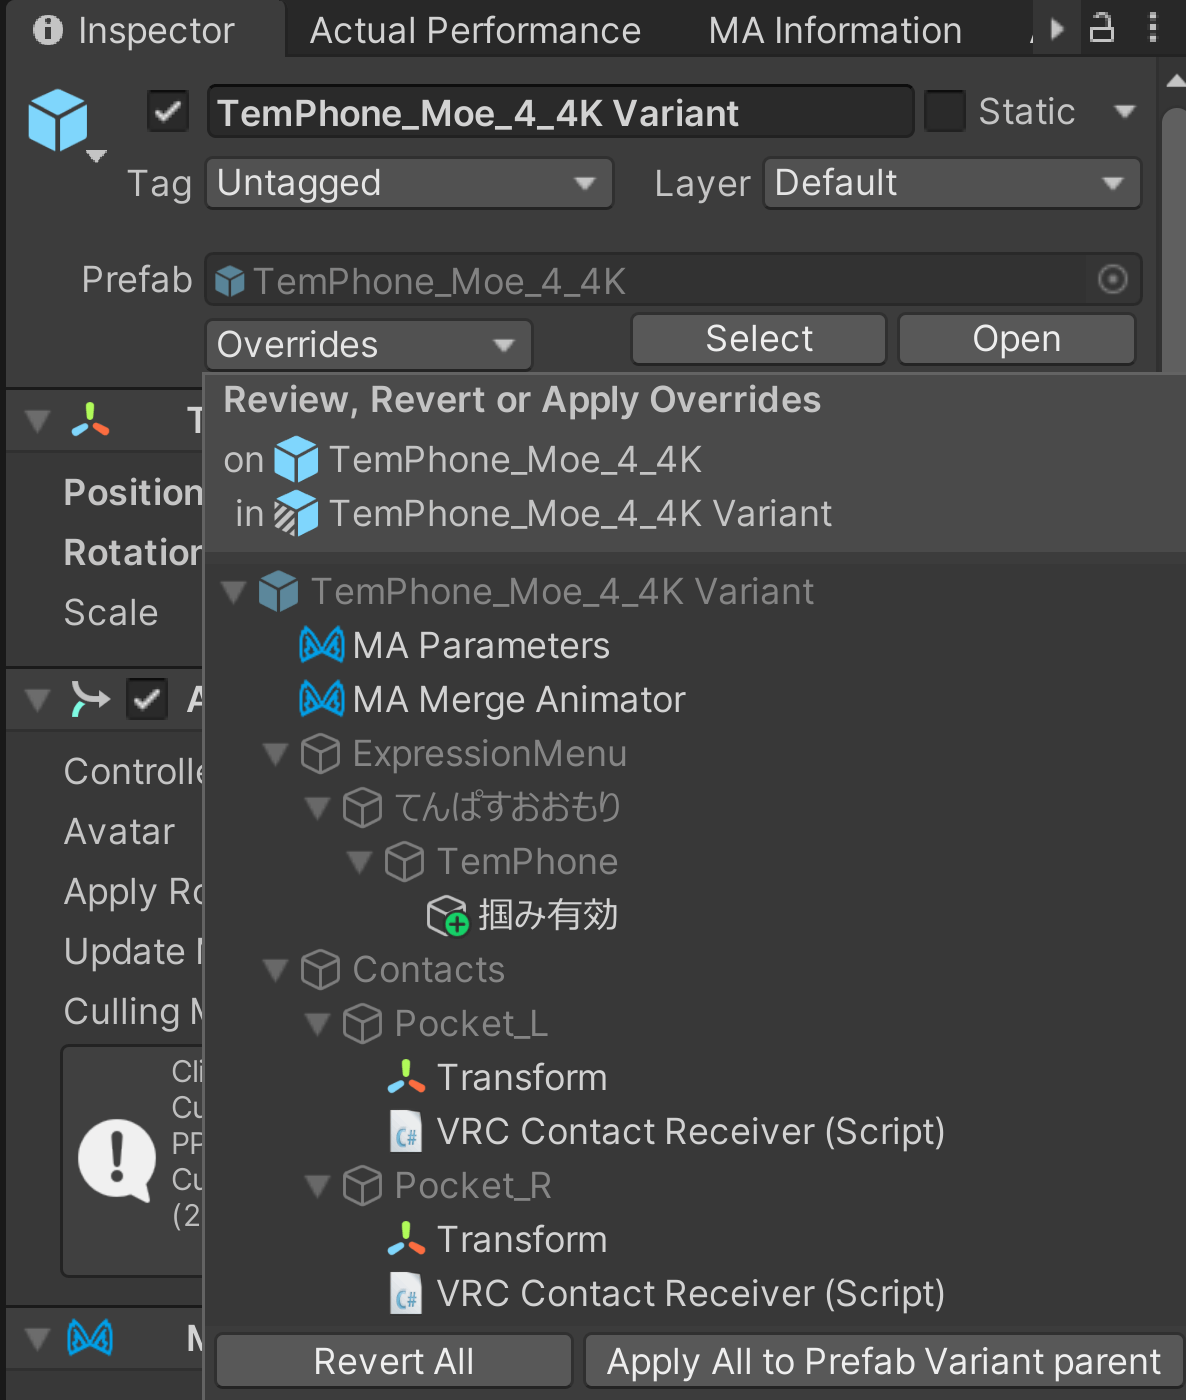Click the Contacts cube icon
The width and height of the screenshot is (1186, 1400).
tap(320, 970)
